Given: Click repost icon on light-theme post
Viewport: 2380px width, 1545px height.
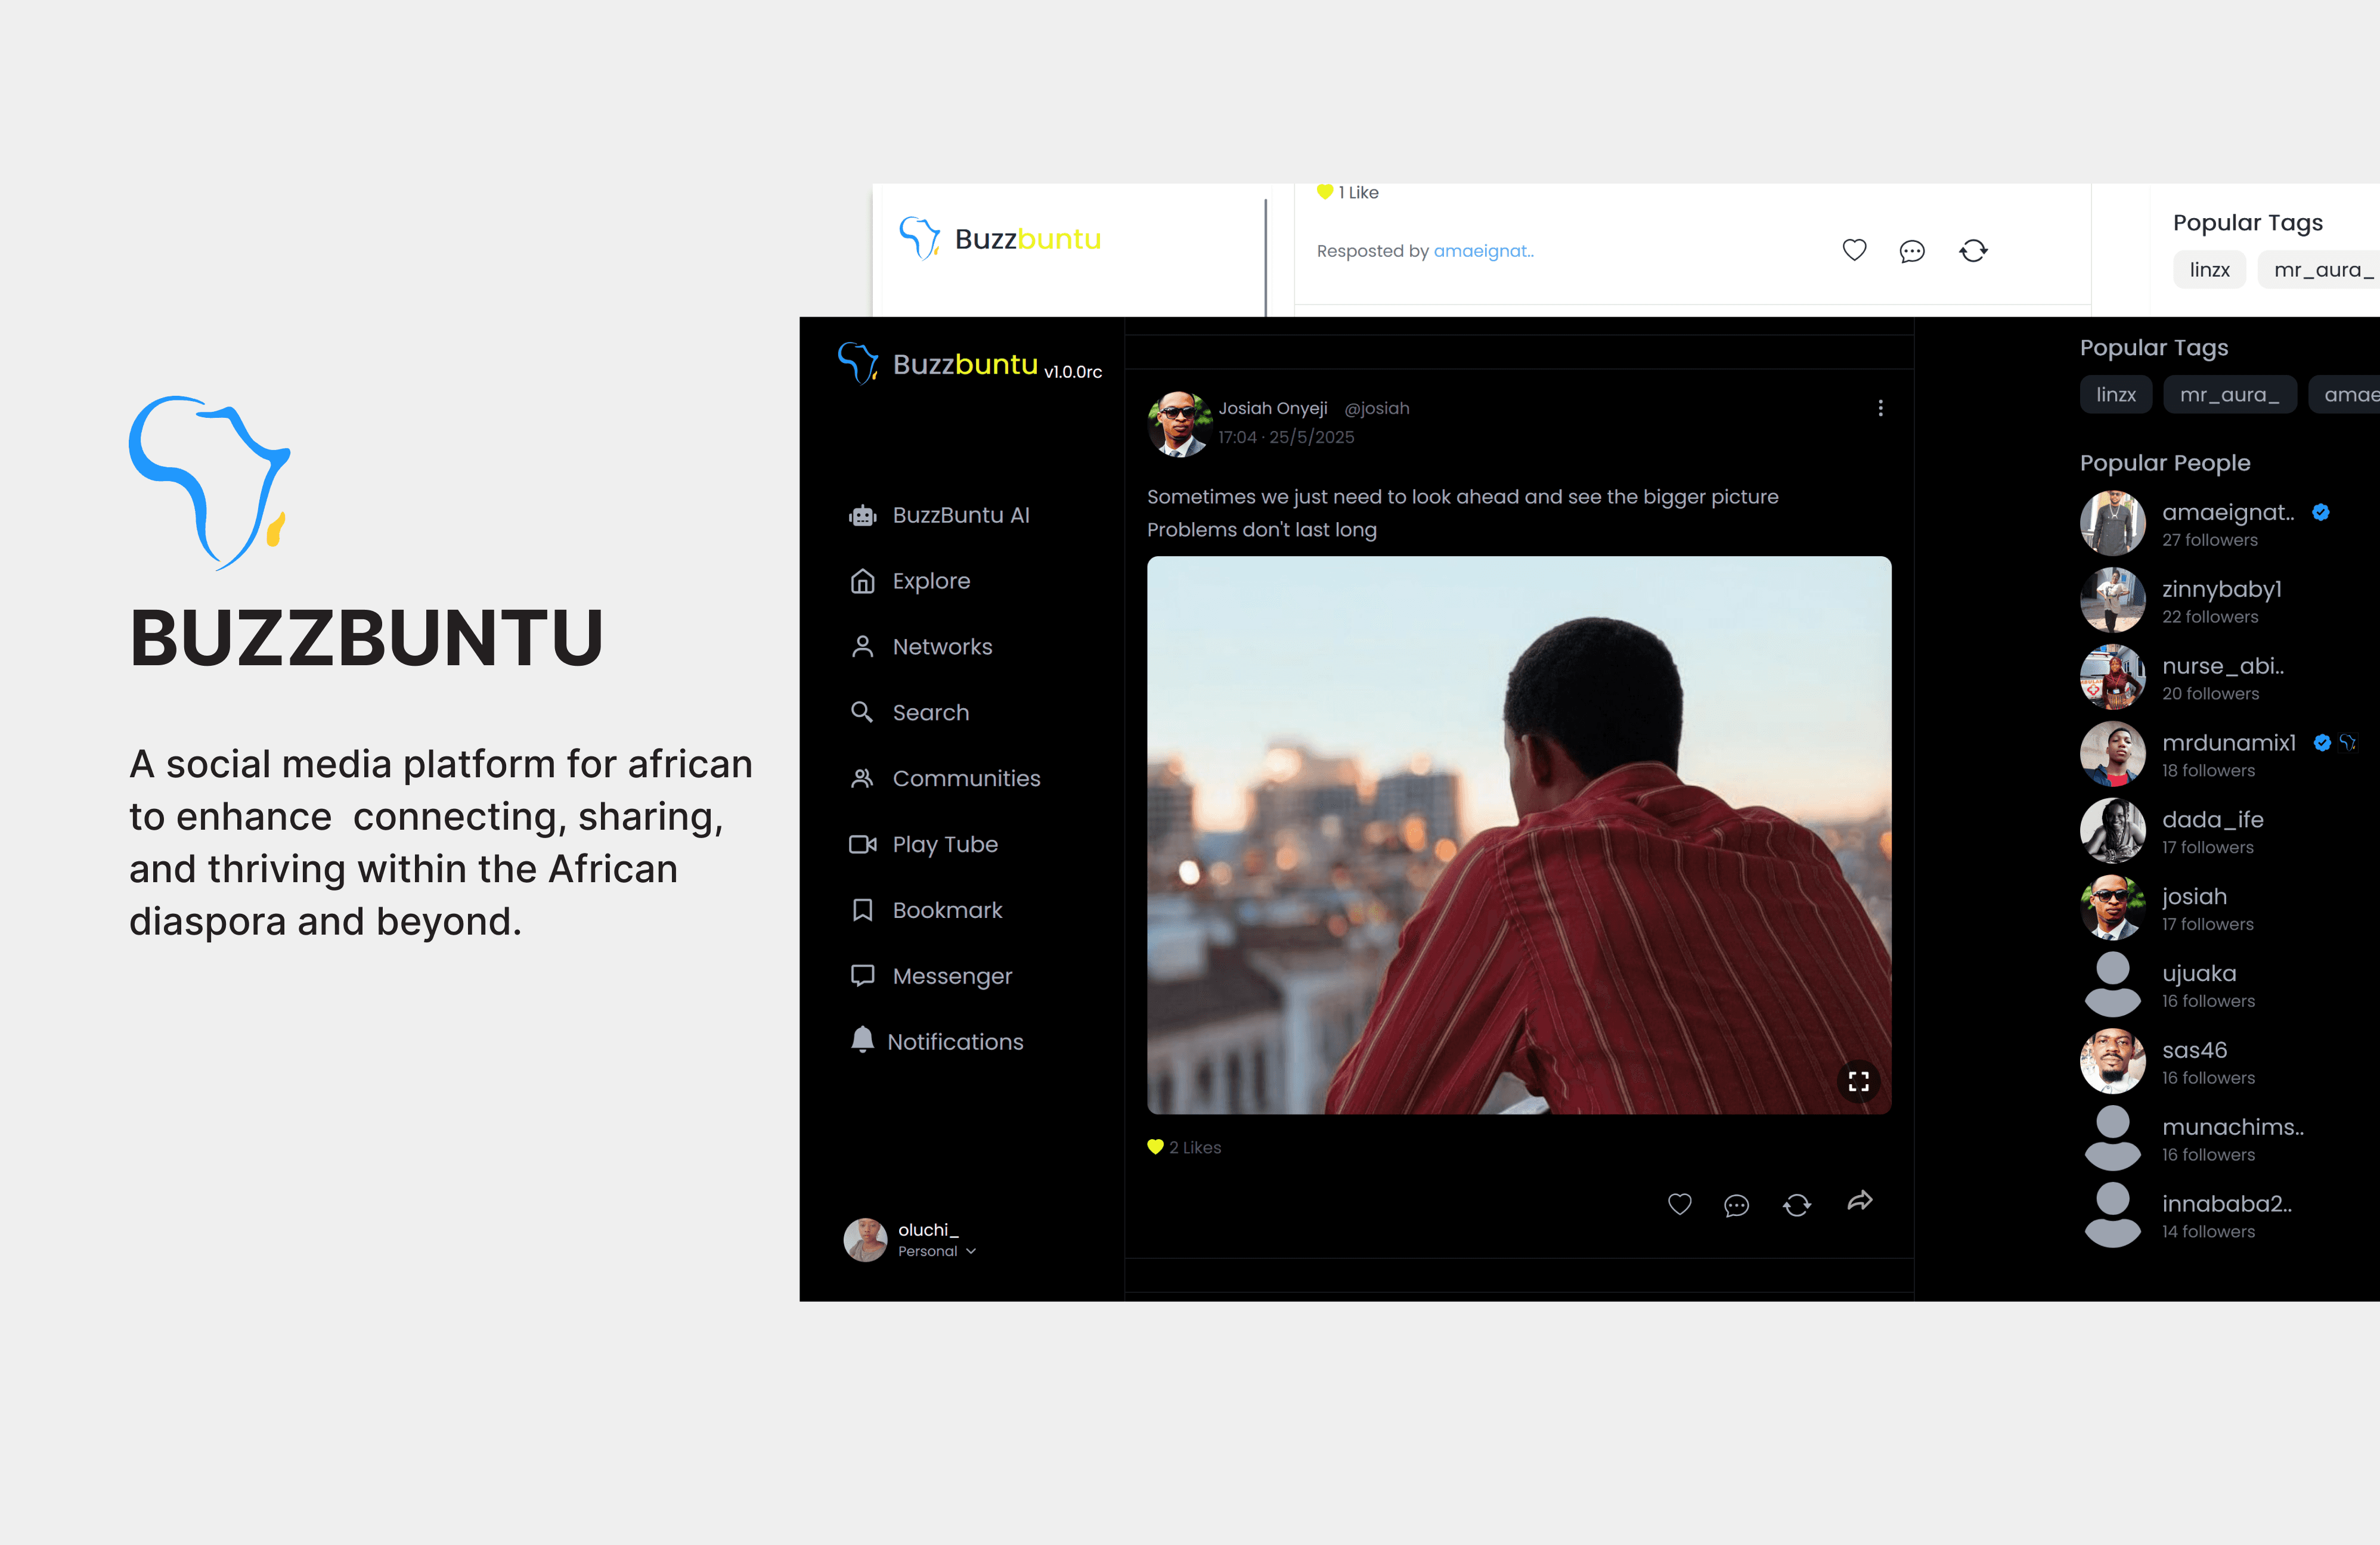Looking at the screenshot, I should pos(1973,250).
